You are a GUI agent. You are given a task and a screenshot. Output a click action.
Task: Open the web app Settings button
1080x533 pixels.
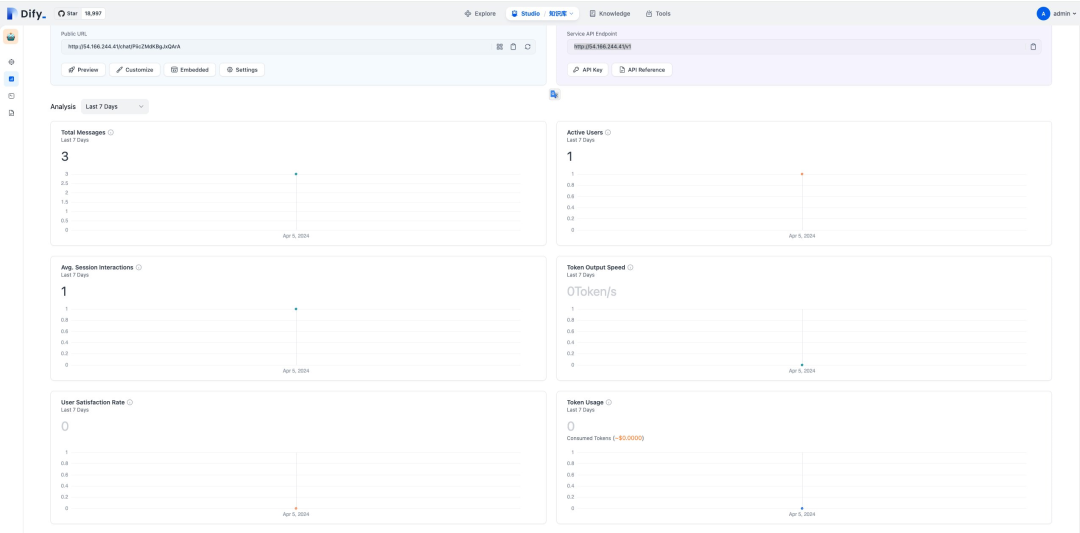[242, 70]
